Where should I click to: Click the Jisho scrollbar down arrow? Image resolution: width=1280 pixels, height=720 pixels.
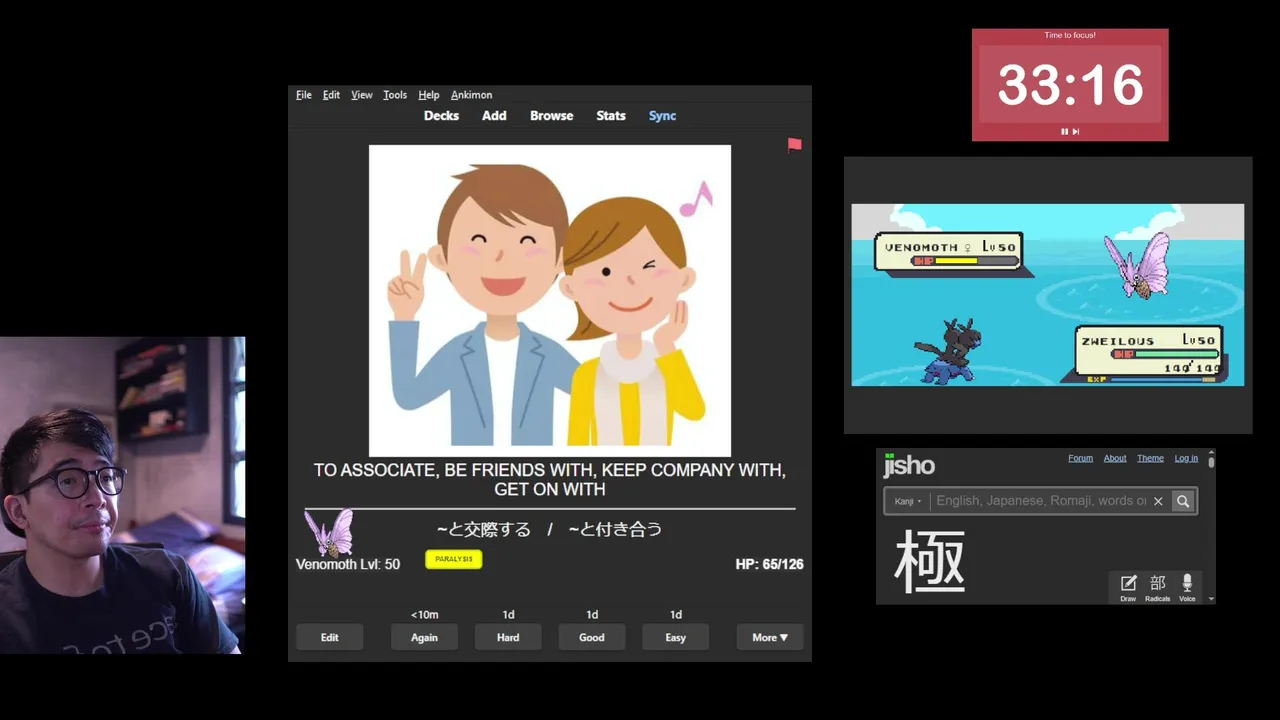1211,599
